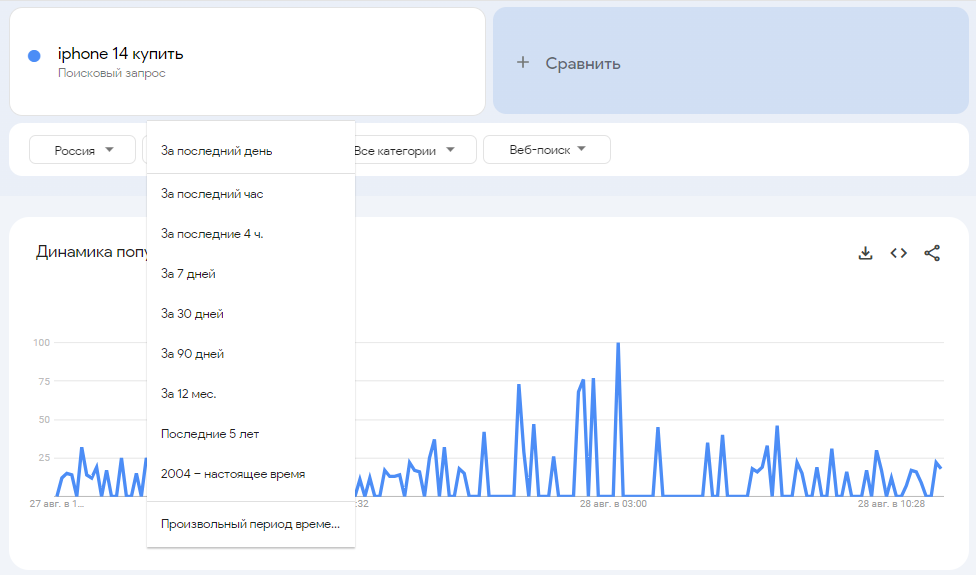This screenshot has width=976, height=575.
Task: Click the 75 y-axis label
Action: (44, 381)
